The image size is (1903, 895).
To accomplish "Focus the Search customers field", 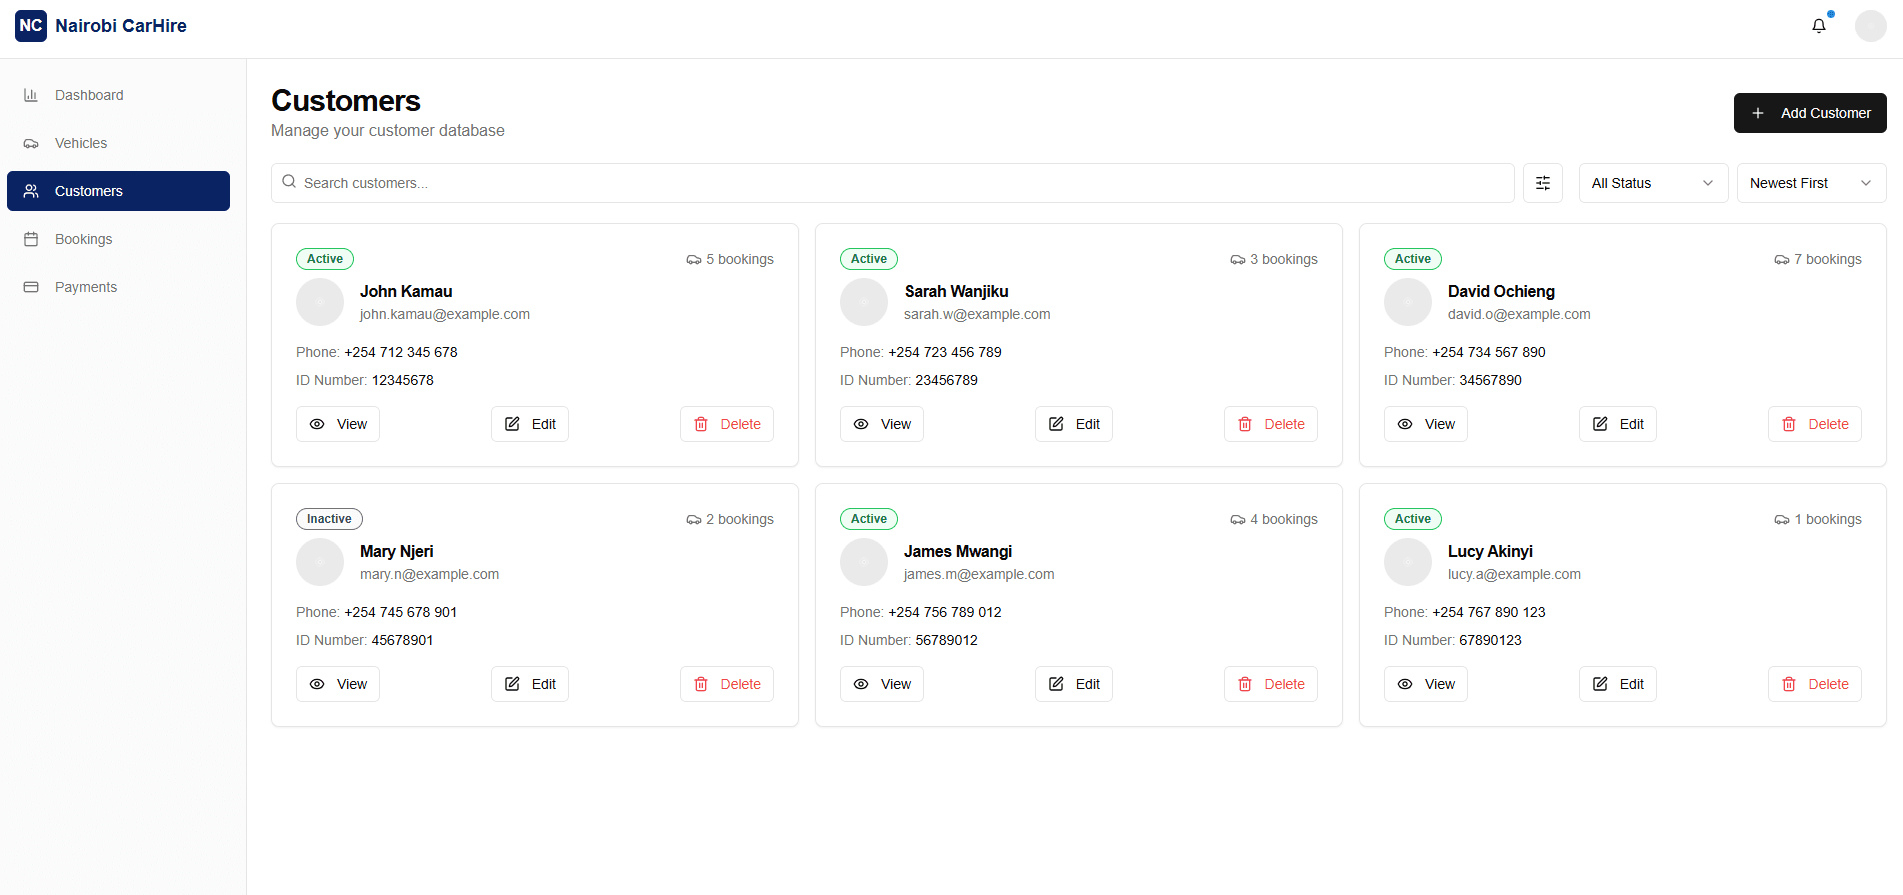I will click(x=892, y=183).
